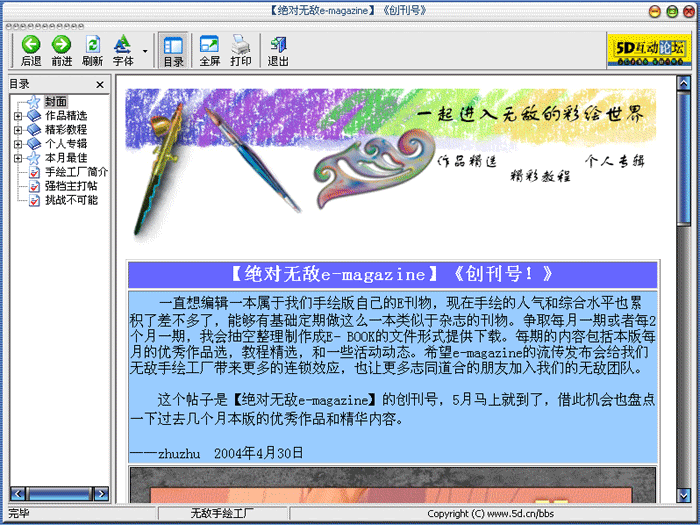Click the star icon beside 本月最佳
700x525 pixels.
click(x=34, y=158)
